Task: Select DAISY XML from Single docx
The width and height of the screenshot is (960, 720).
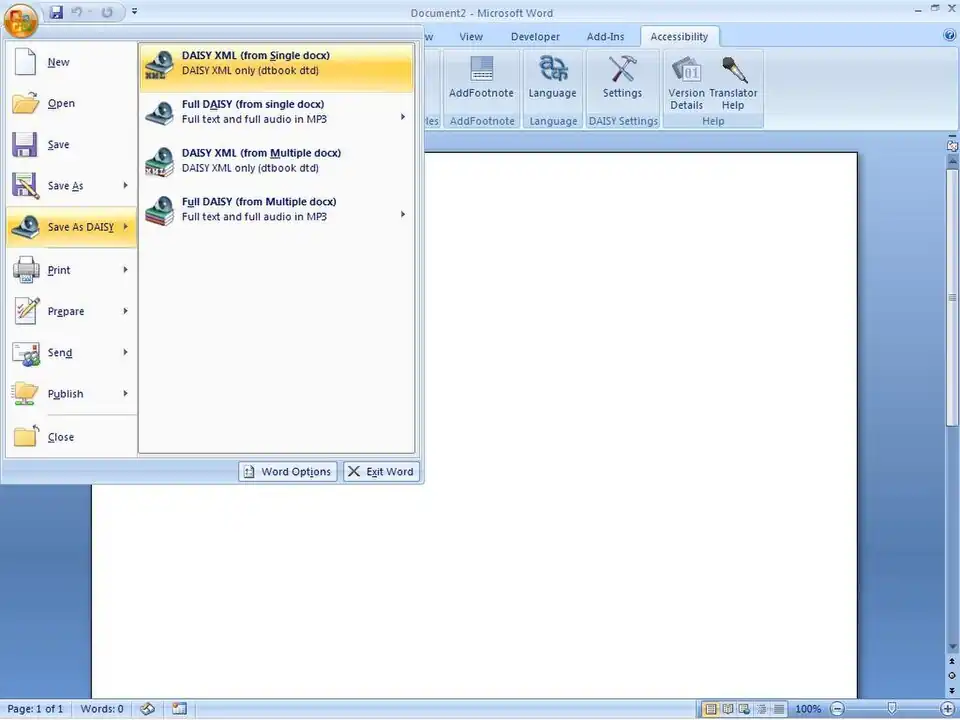Action: click(x=275, y=64)
